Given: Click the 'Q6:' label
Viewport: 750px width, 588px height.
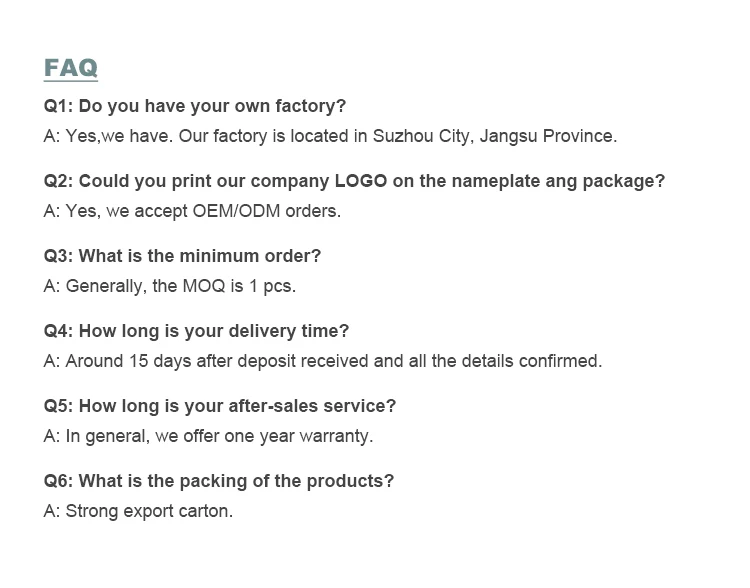Looking at the screenshot, I should tap(58, 481).
